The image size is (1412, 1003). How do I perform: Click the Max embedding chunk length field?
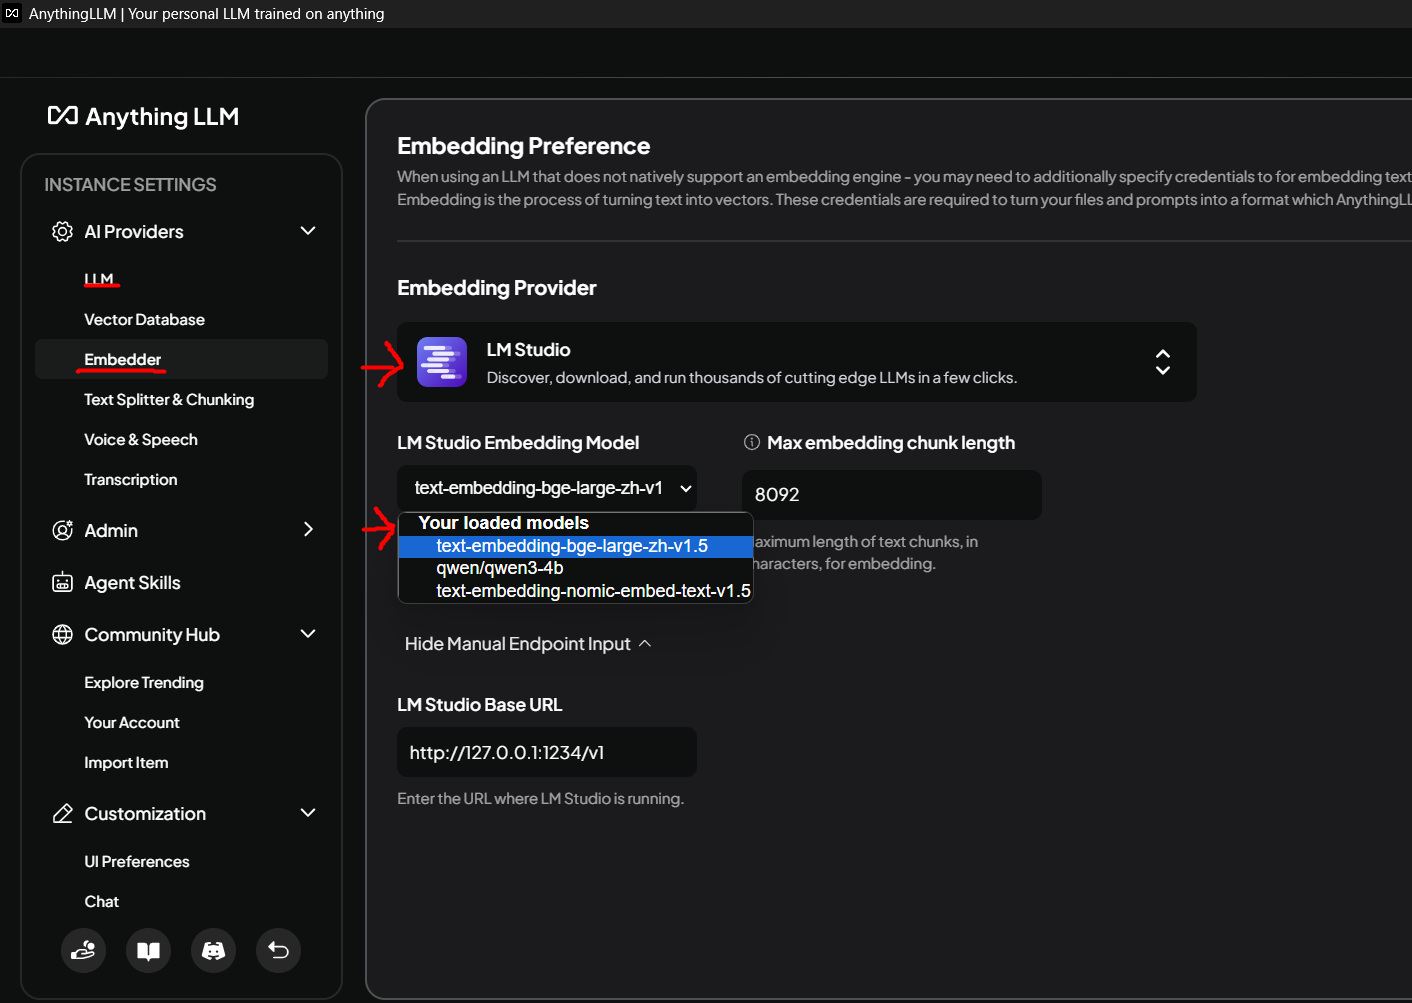(890, 495)
